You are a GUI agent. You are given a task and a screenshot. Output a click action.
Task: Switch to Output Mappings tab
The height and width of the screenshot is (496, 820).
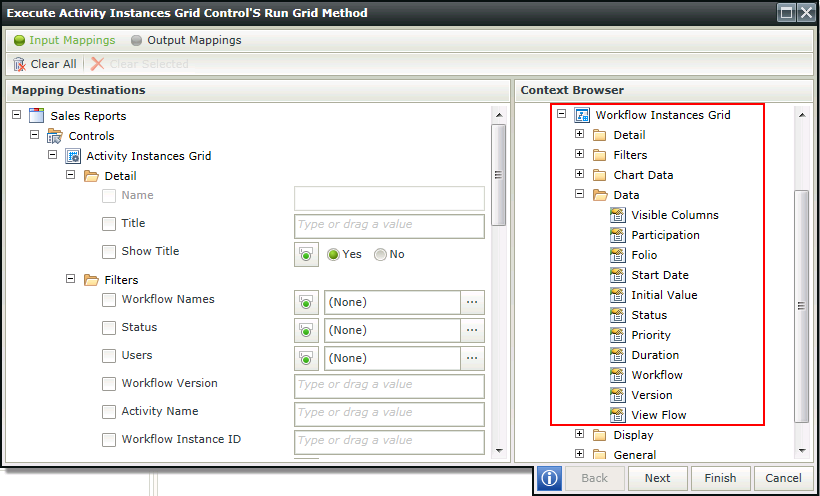[186, 40]
